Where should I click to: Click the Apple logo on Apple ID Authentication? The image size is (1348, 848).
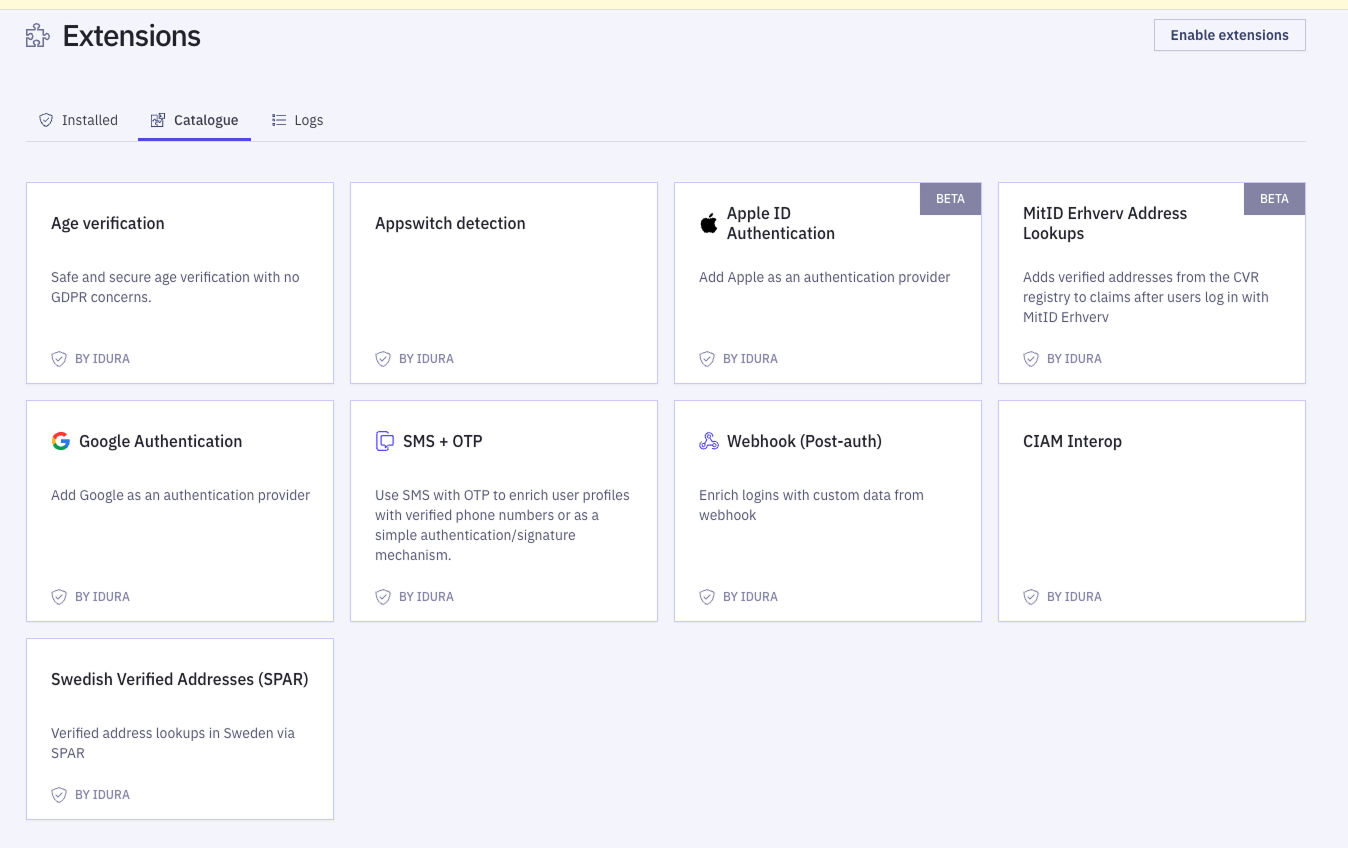point(710,222)
